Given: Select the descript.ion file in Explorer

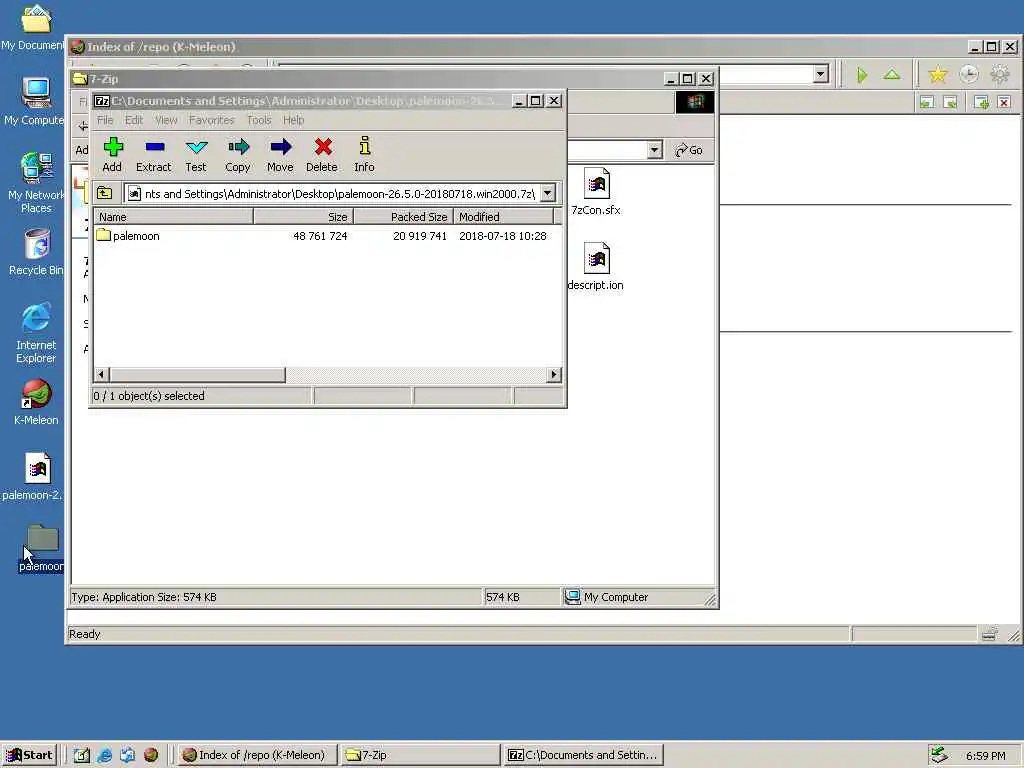Looking at the screenshot, I should 596,266.
